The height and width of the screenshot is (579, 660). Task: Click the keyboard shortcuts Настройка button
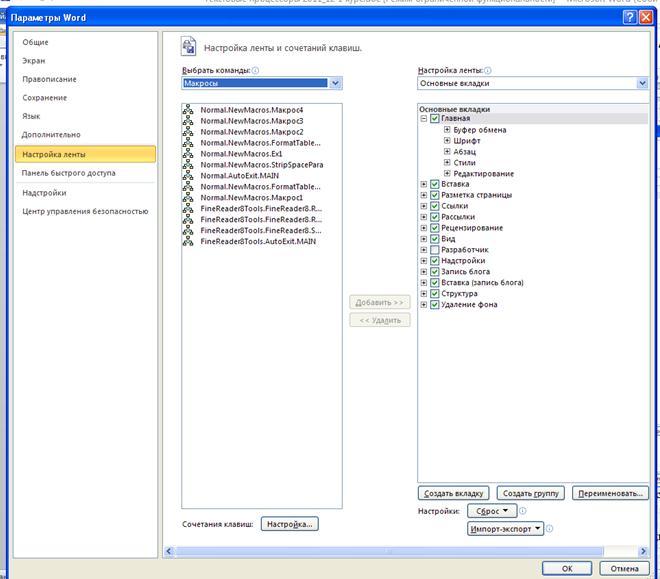[x=290, y=524]
